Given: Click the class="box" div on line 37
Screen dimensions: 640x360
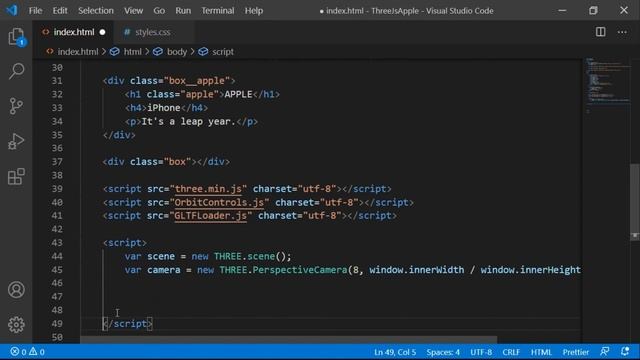Looking at the screenshot, I should 166,162.
